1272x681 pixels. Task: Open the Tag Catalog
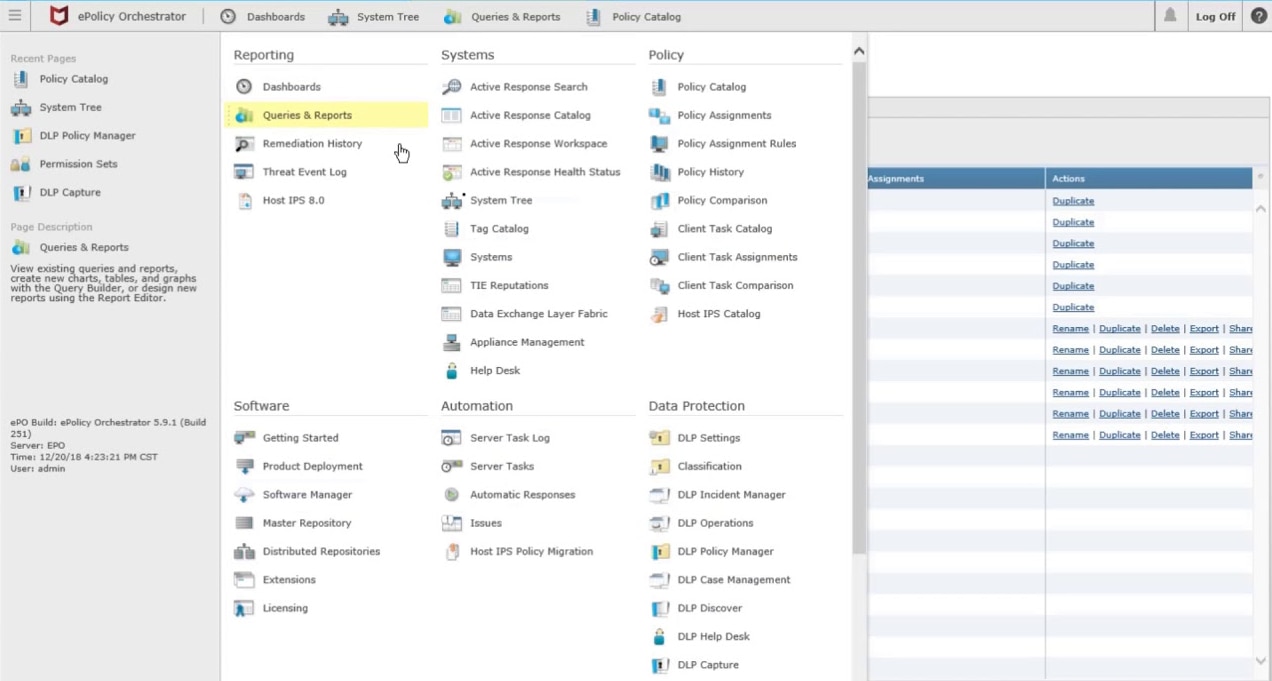tap(499, 228)
